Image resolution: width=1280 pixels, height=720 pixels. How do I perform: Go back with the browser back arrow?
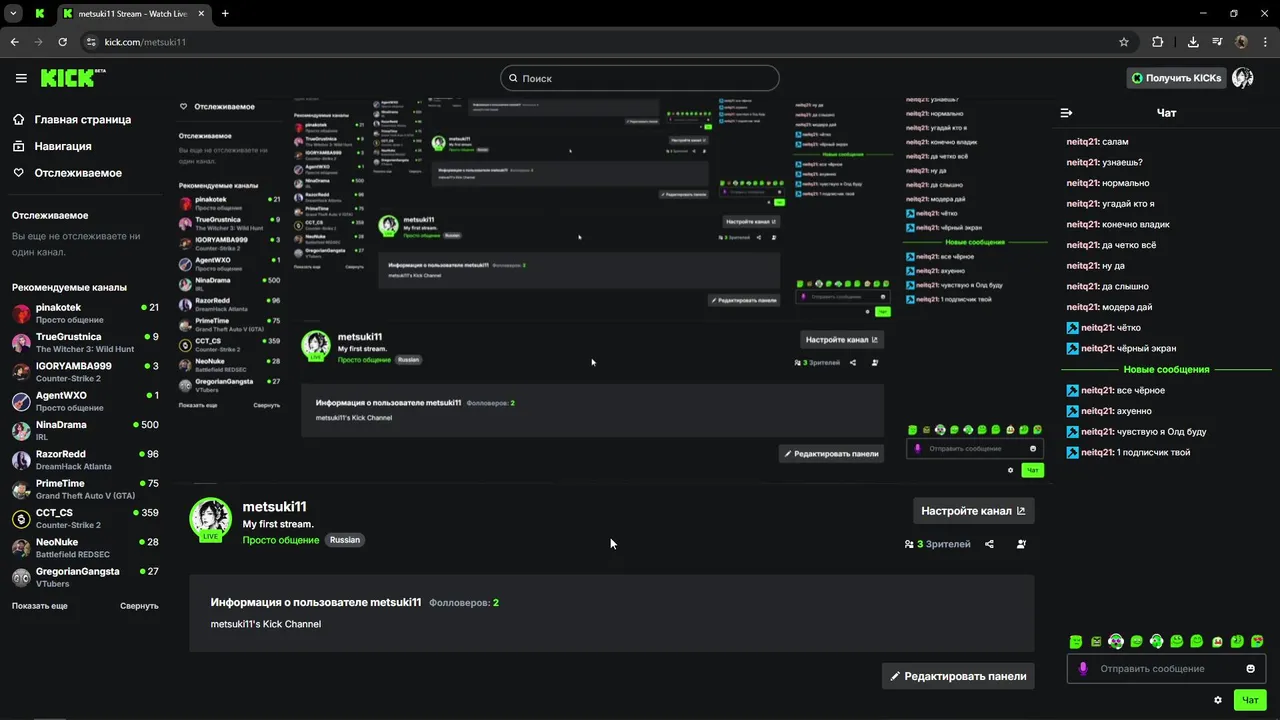(x=14, y=42)
